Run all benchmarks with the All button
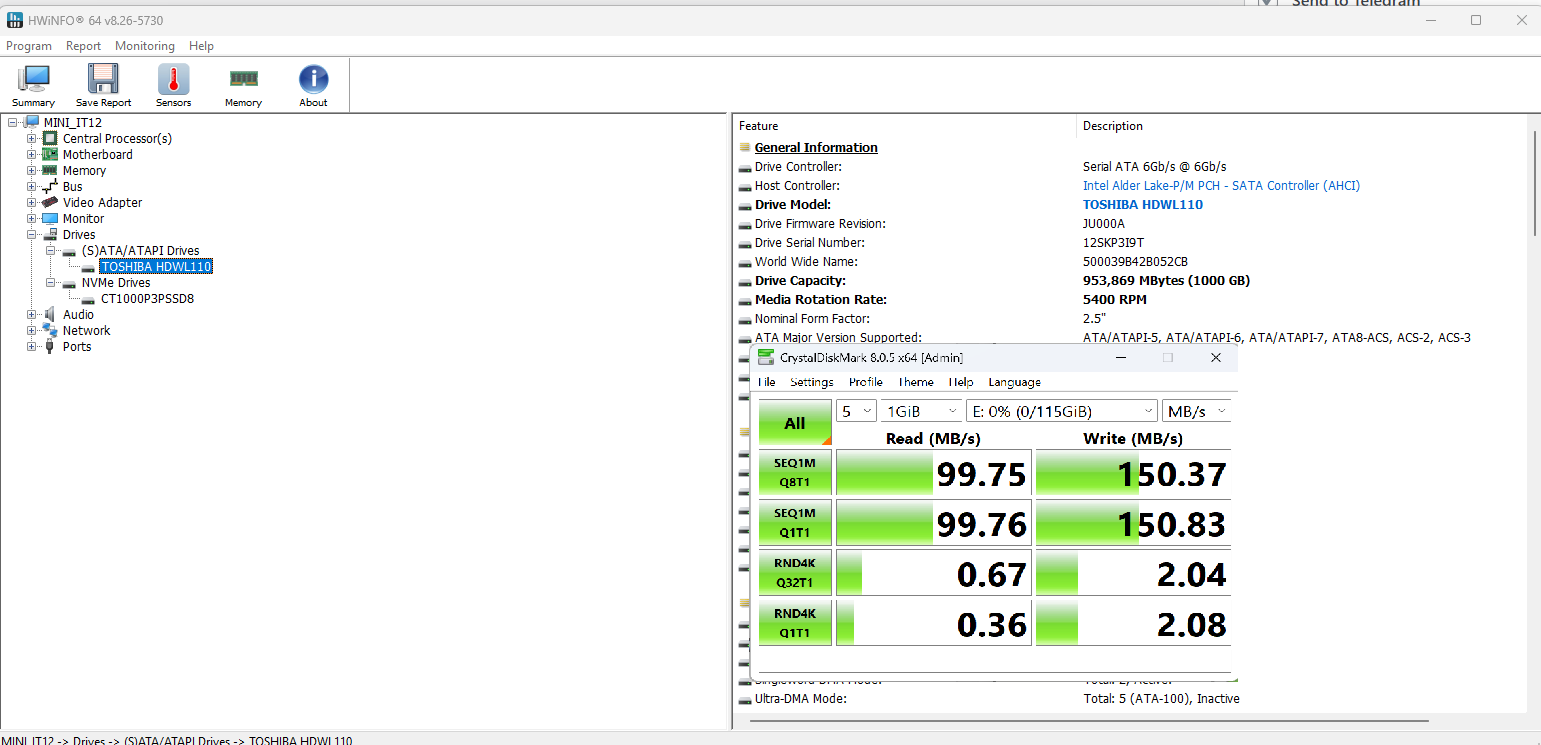Viewport: 1541px width, 745px height. click(795, 423)
